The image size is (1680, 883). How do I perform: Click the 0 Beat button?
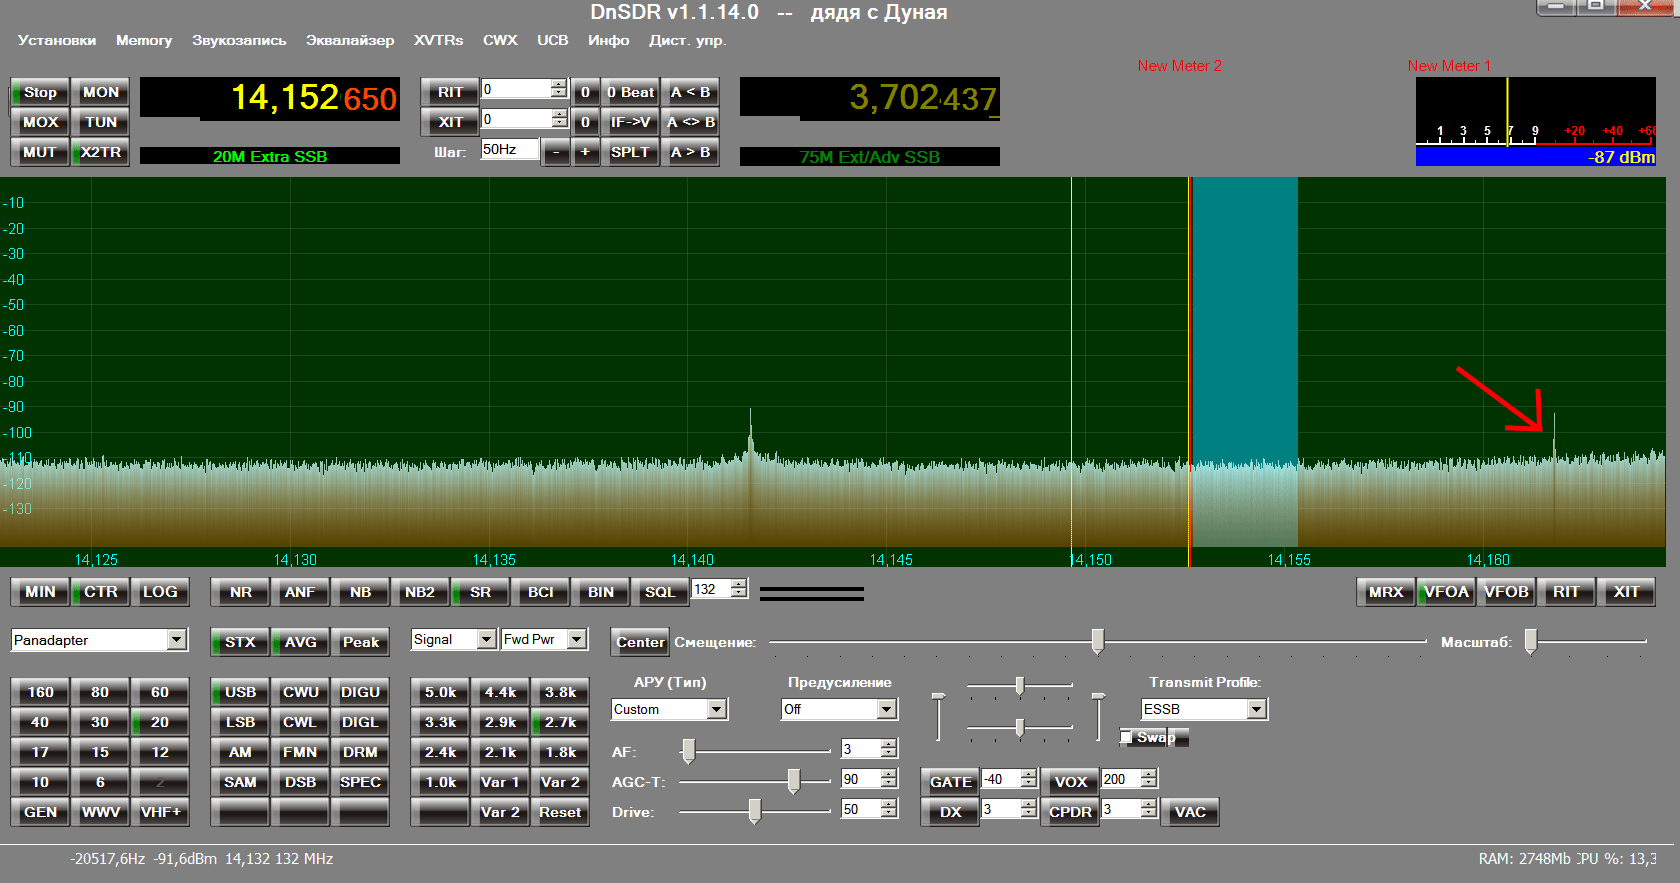(x=631, y=92)
